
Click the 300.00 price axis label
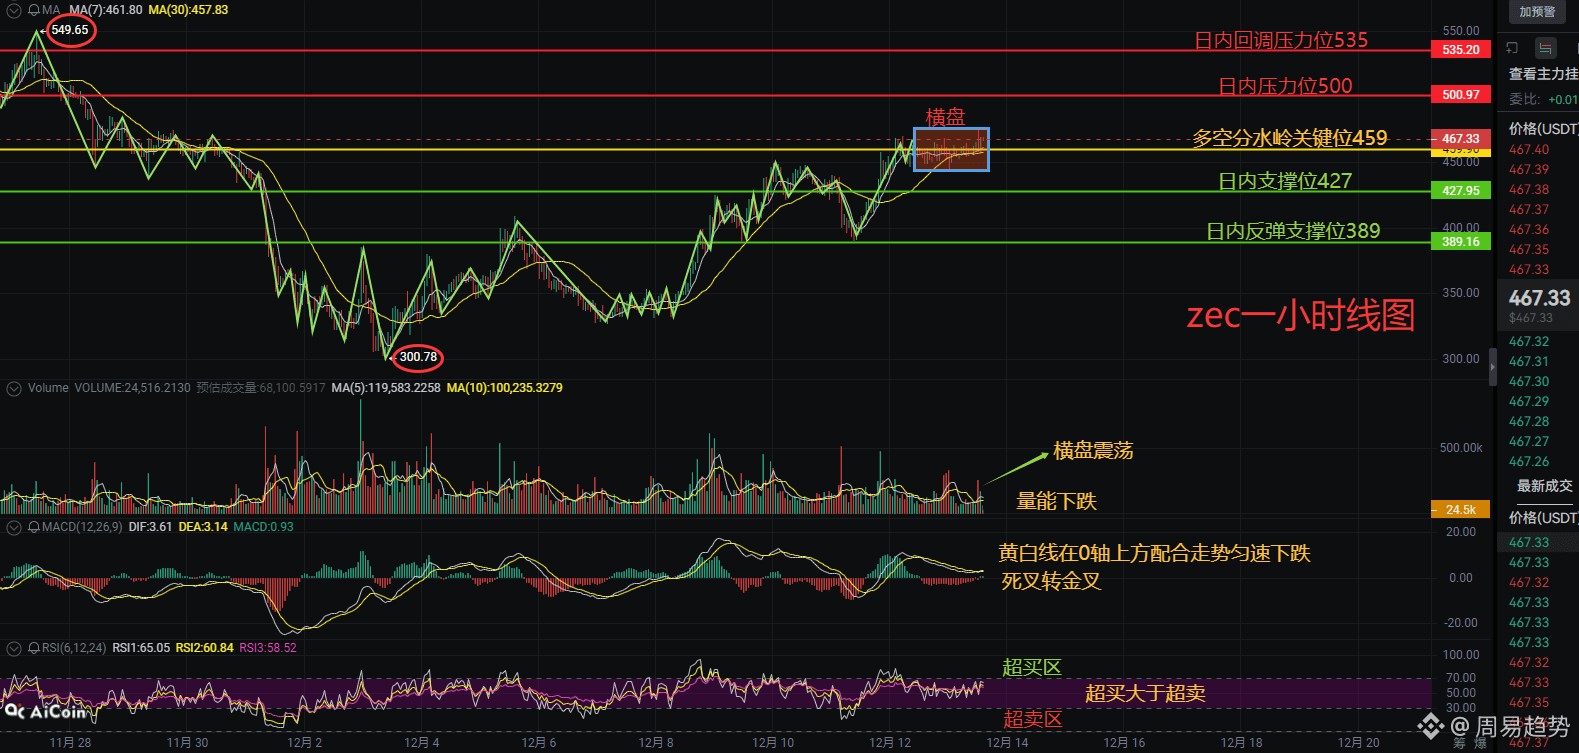coord(1461,359)
